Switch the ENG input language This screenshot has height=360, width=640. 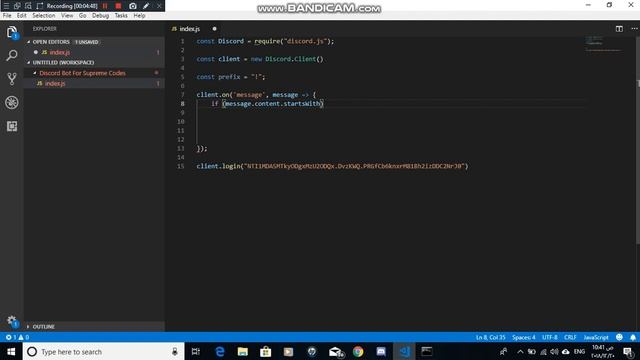click(579, 351)
